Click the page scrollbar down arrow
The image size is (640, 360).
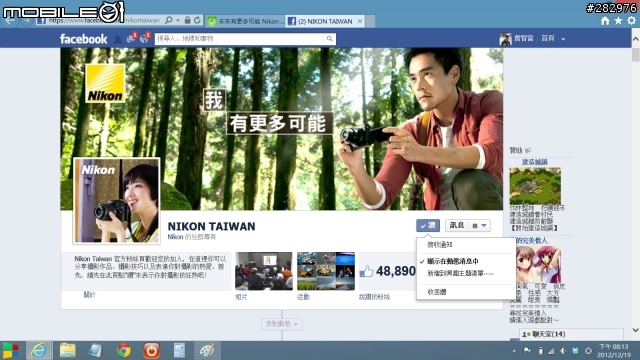(x=636, y=330)
